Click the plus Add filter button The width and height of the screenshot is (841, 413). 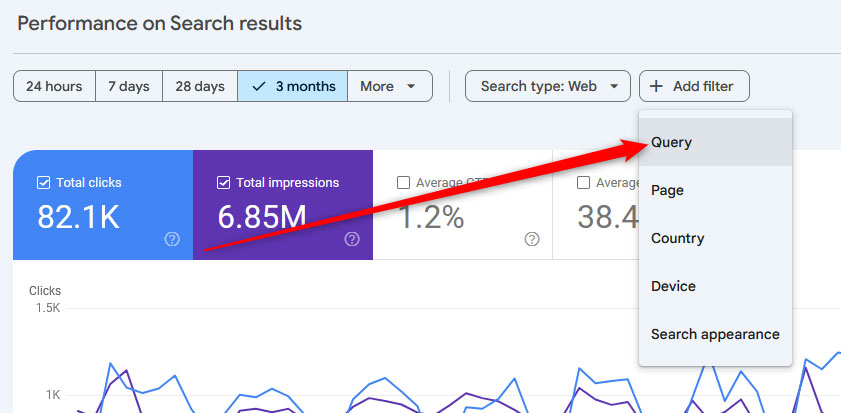[x=694, y=86]
